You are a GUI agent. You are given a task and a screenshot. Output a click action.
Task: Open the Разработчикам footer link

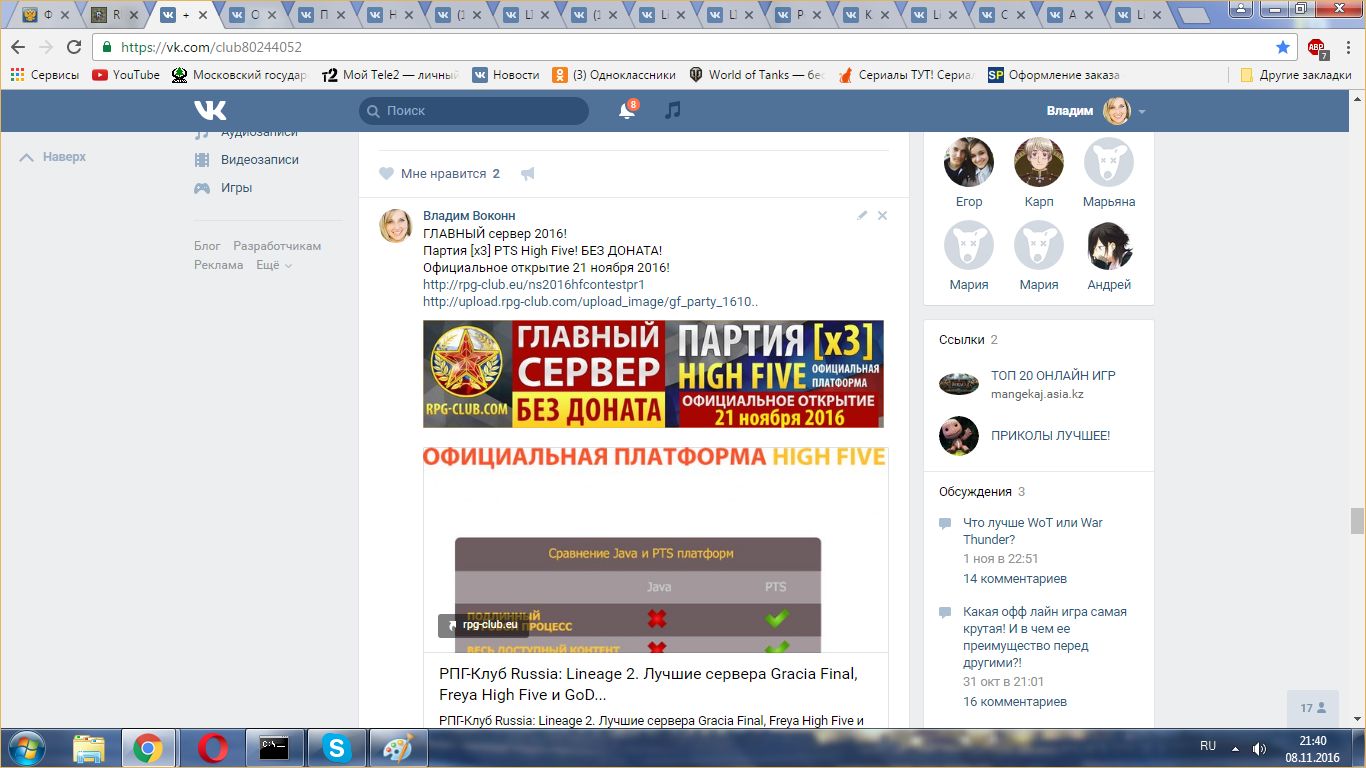click(277, 246)
